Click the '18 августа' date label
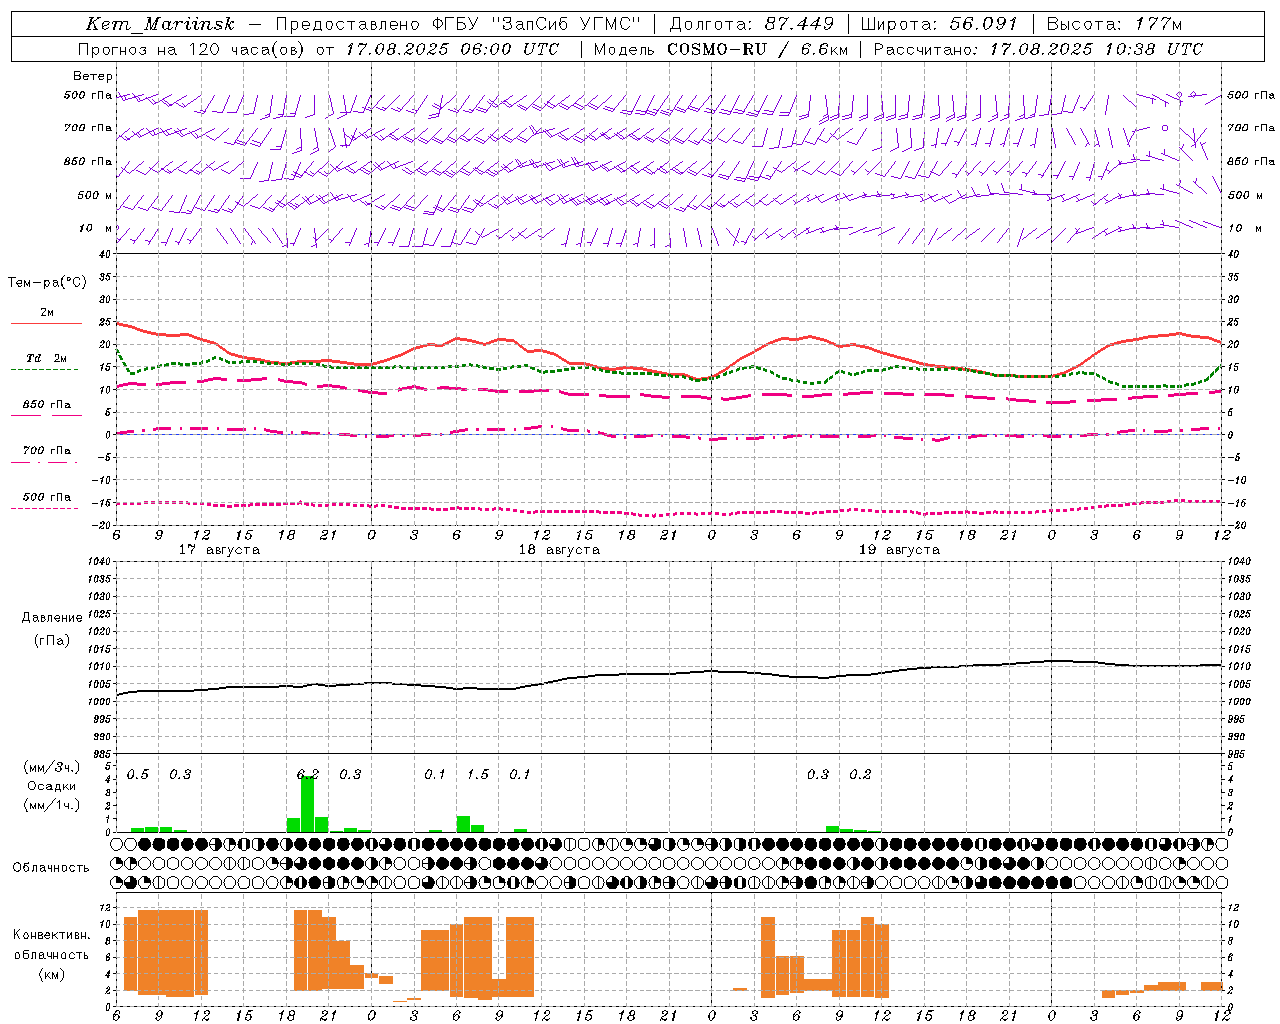 pyautogui.click(x=559, y=550)
